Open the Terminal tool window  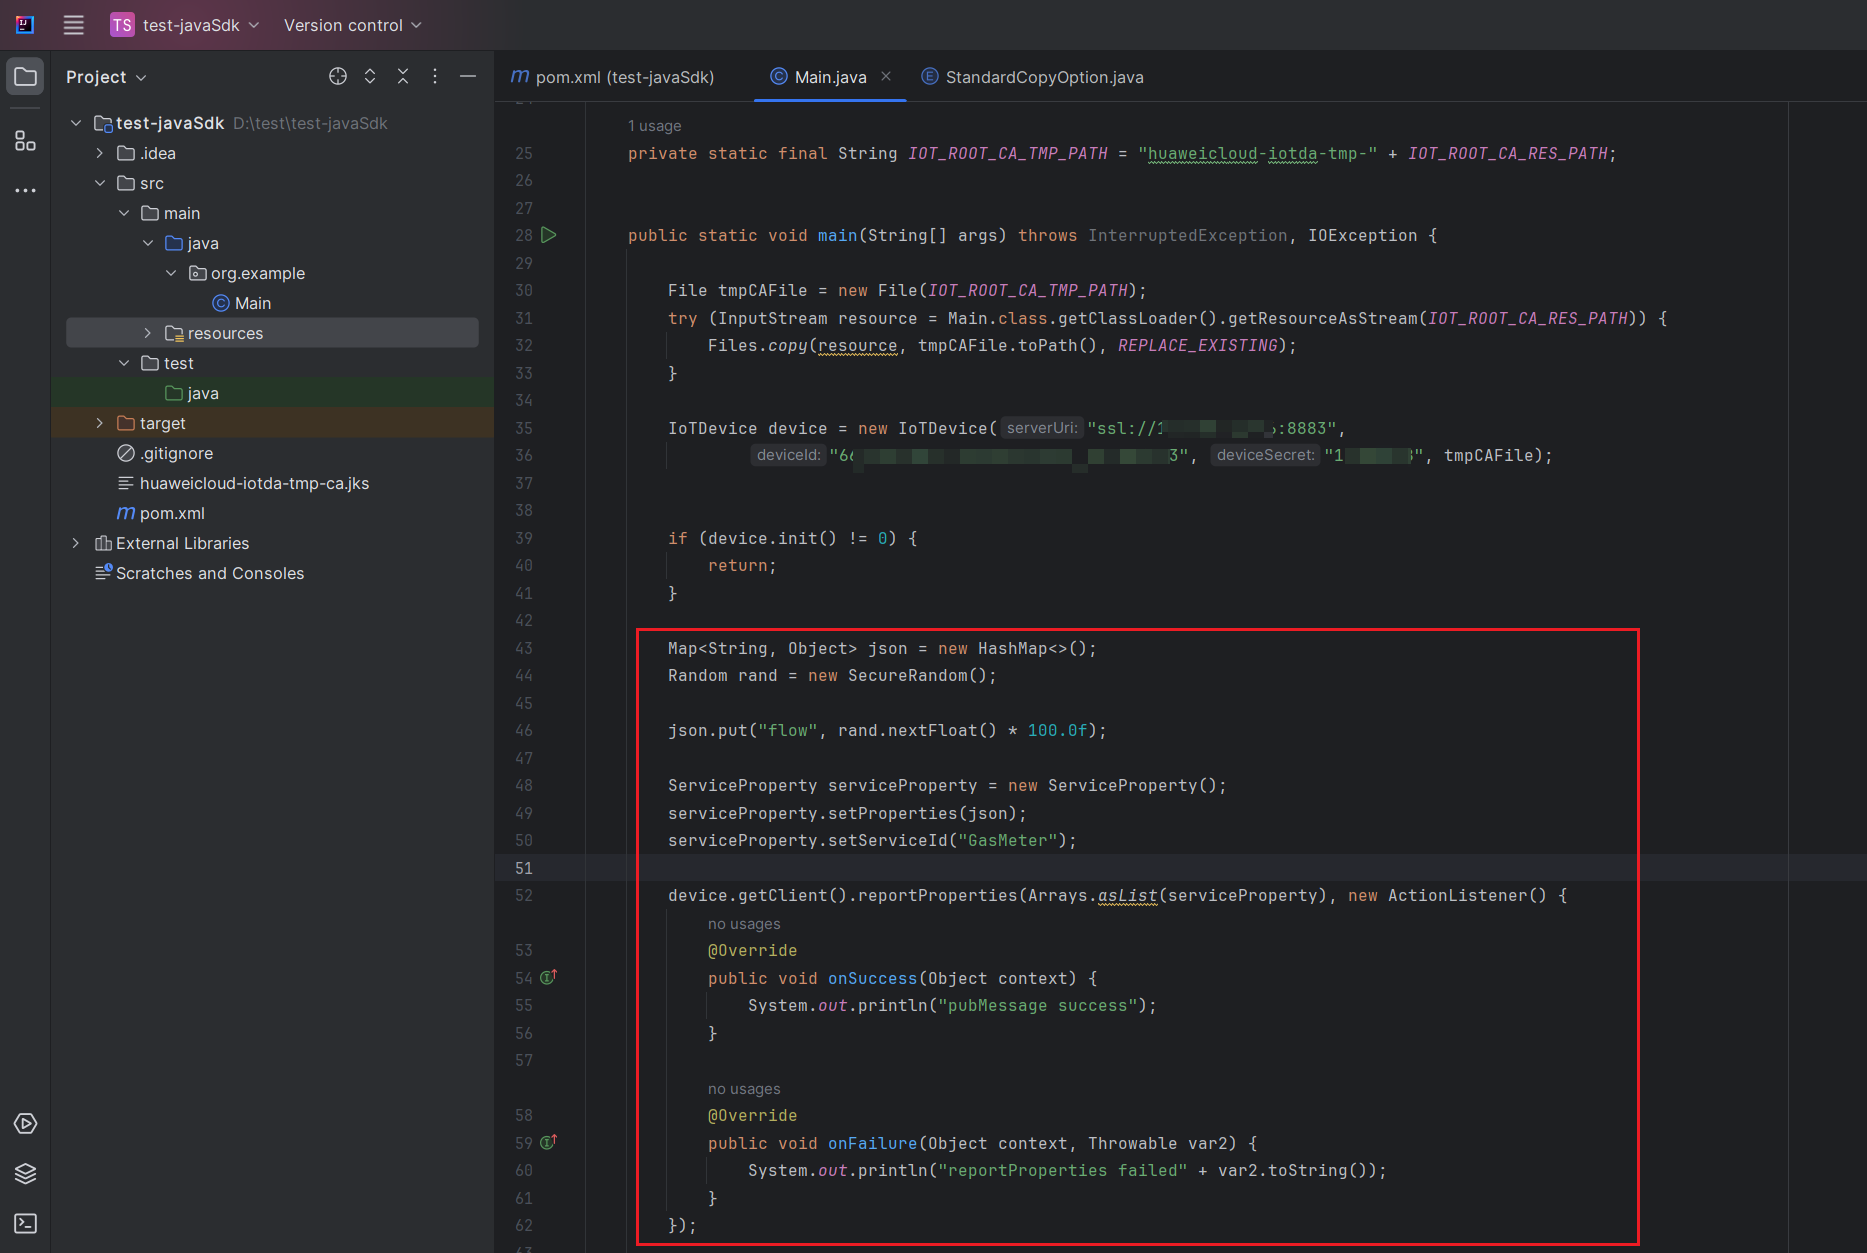pos(25,1223)
